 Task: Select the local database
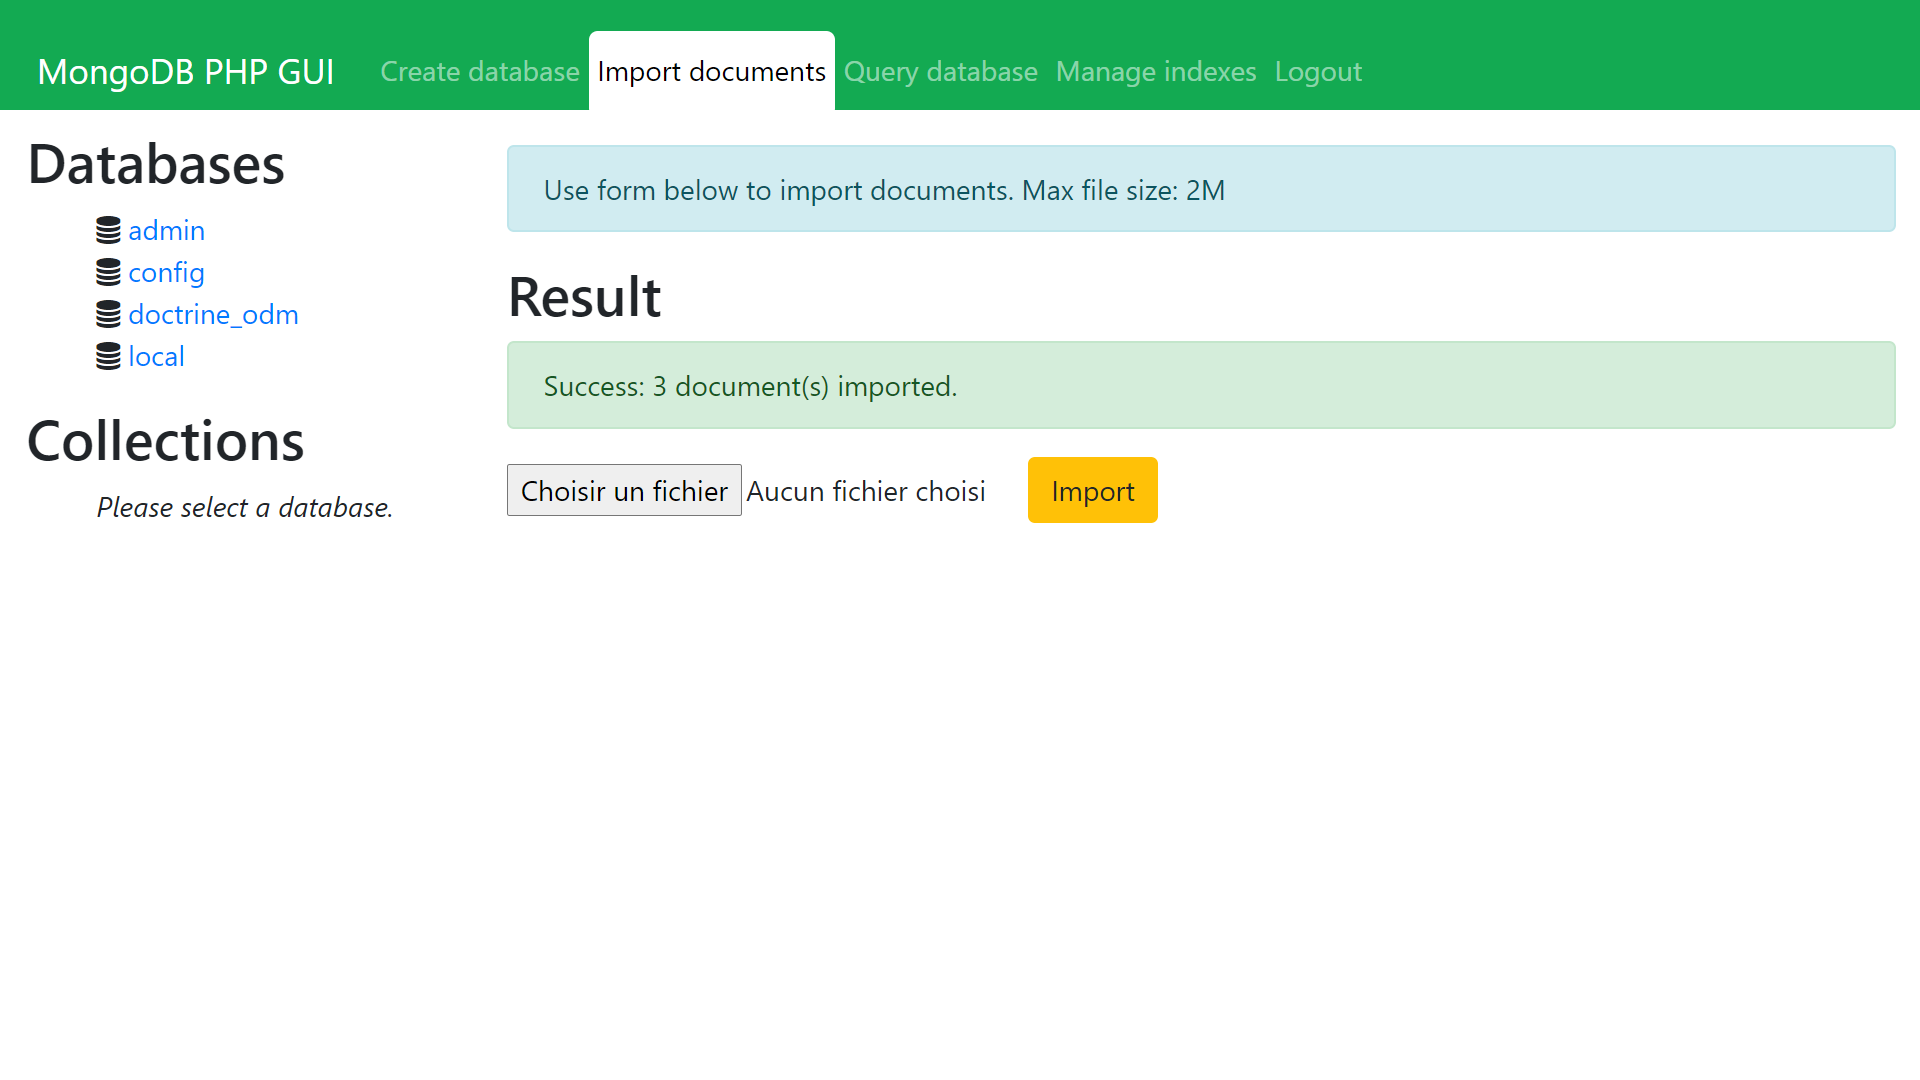point(156,357)
